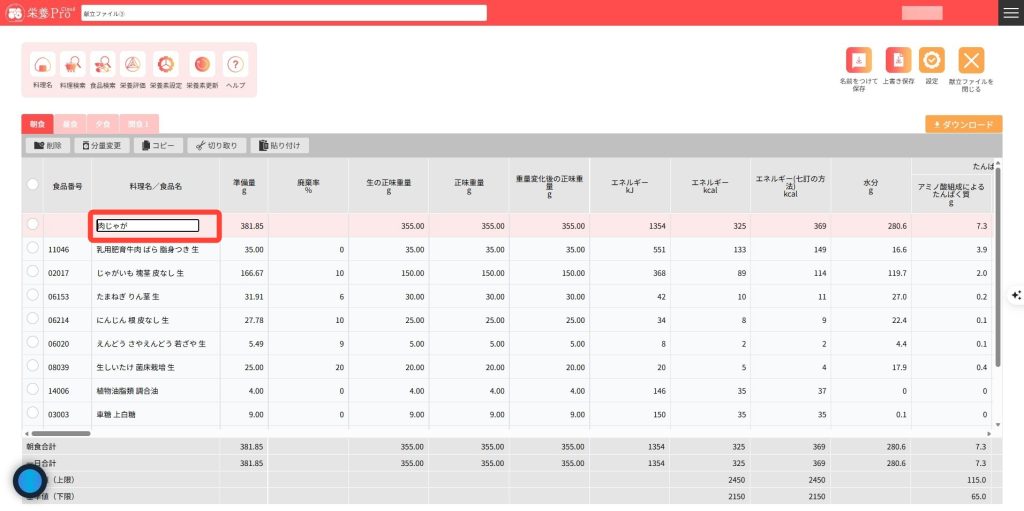Click the 分量変更 button
The width and height of the screenshot is (1024, 511).
tap(101, 146)
